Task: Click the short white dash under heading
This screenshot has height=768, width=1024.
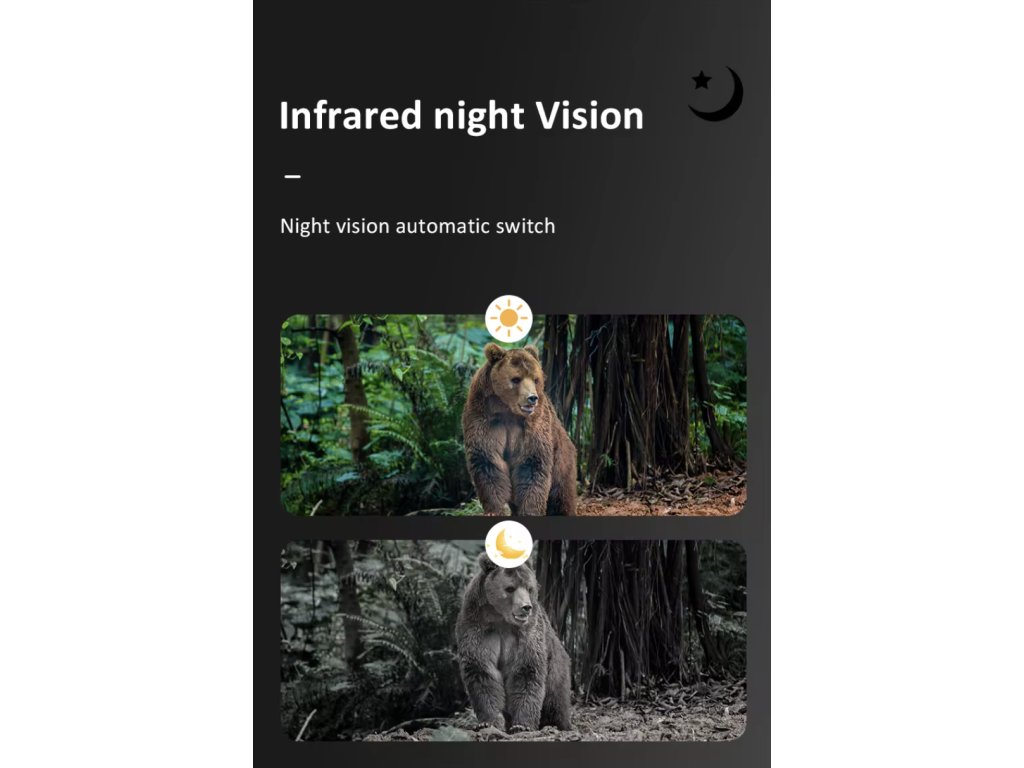Action: [x=293, y=176]
